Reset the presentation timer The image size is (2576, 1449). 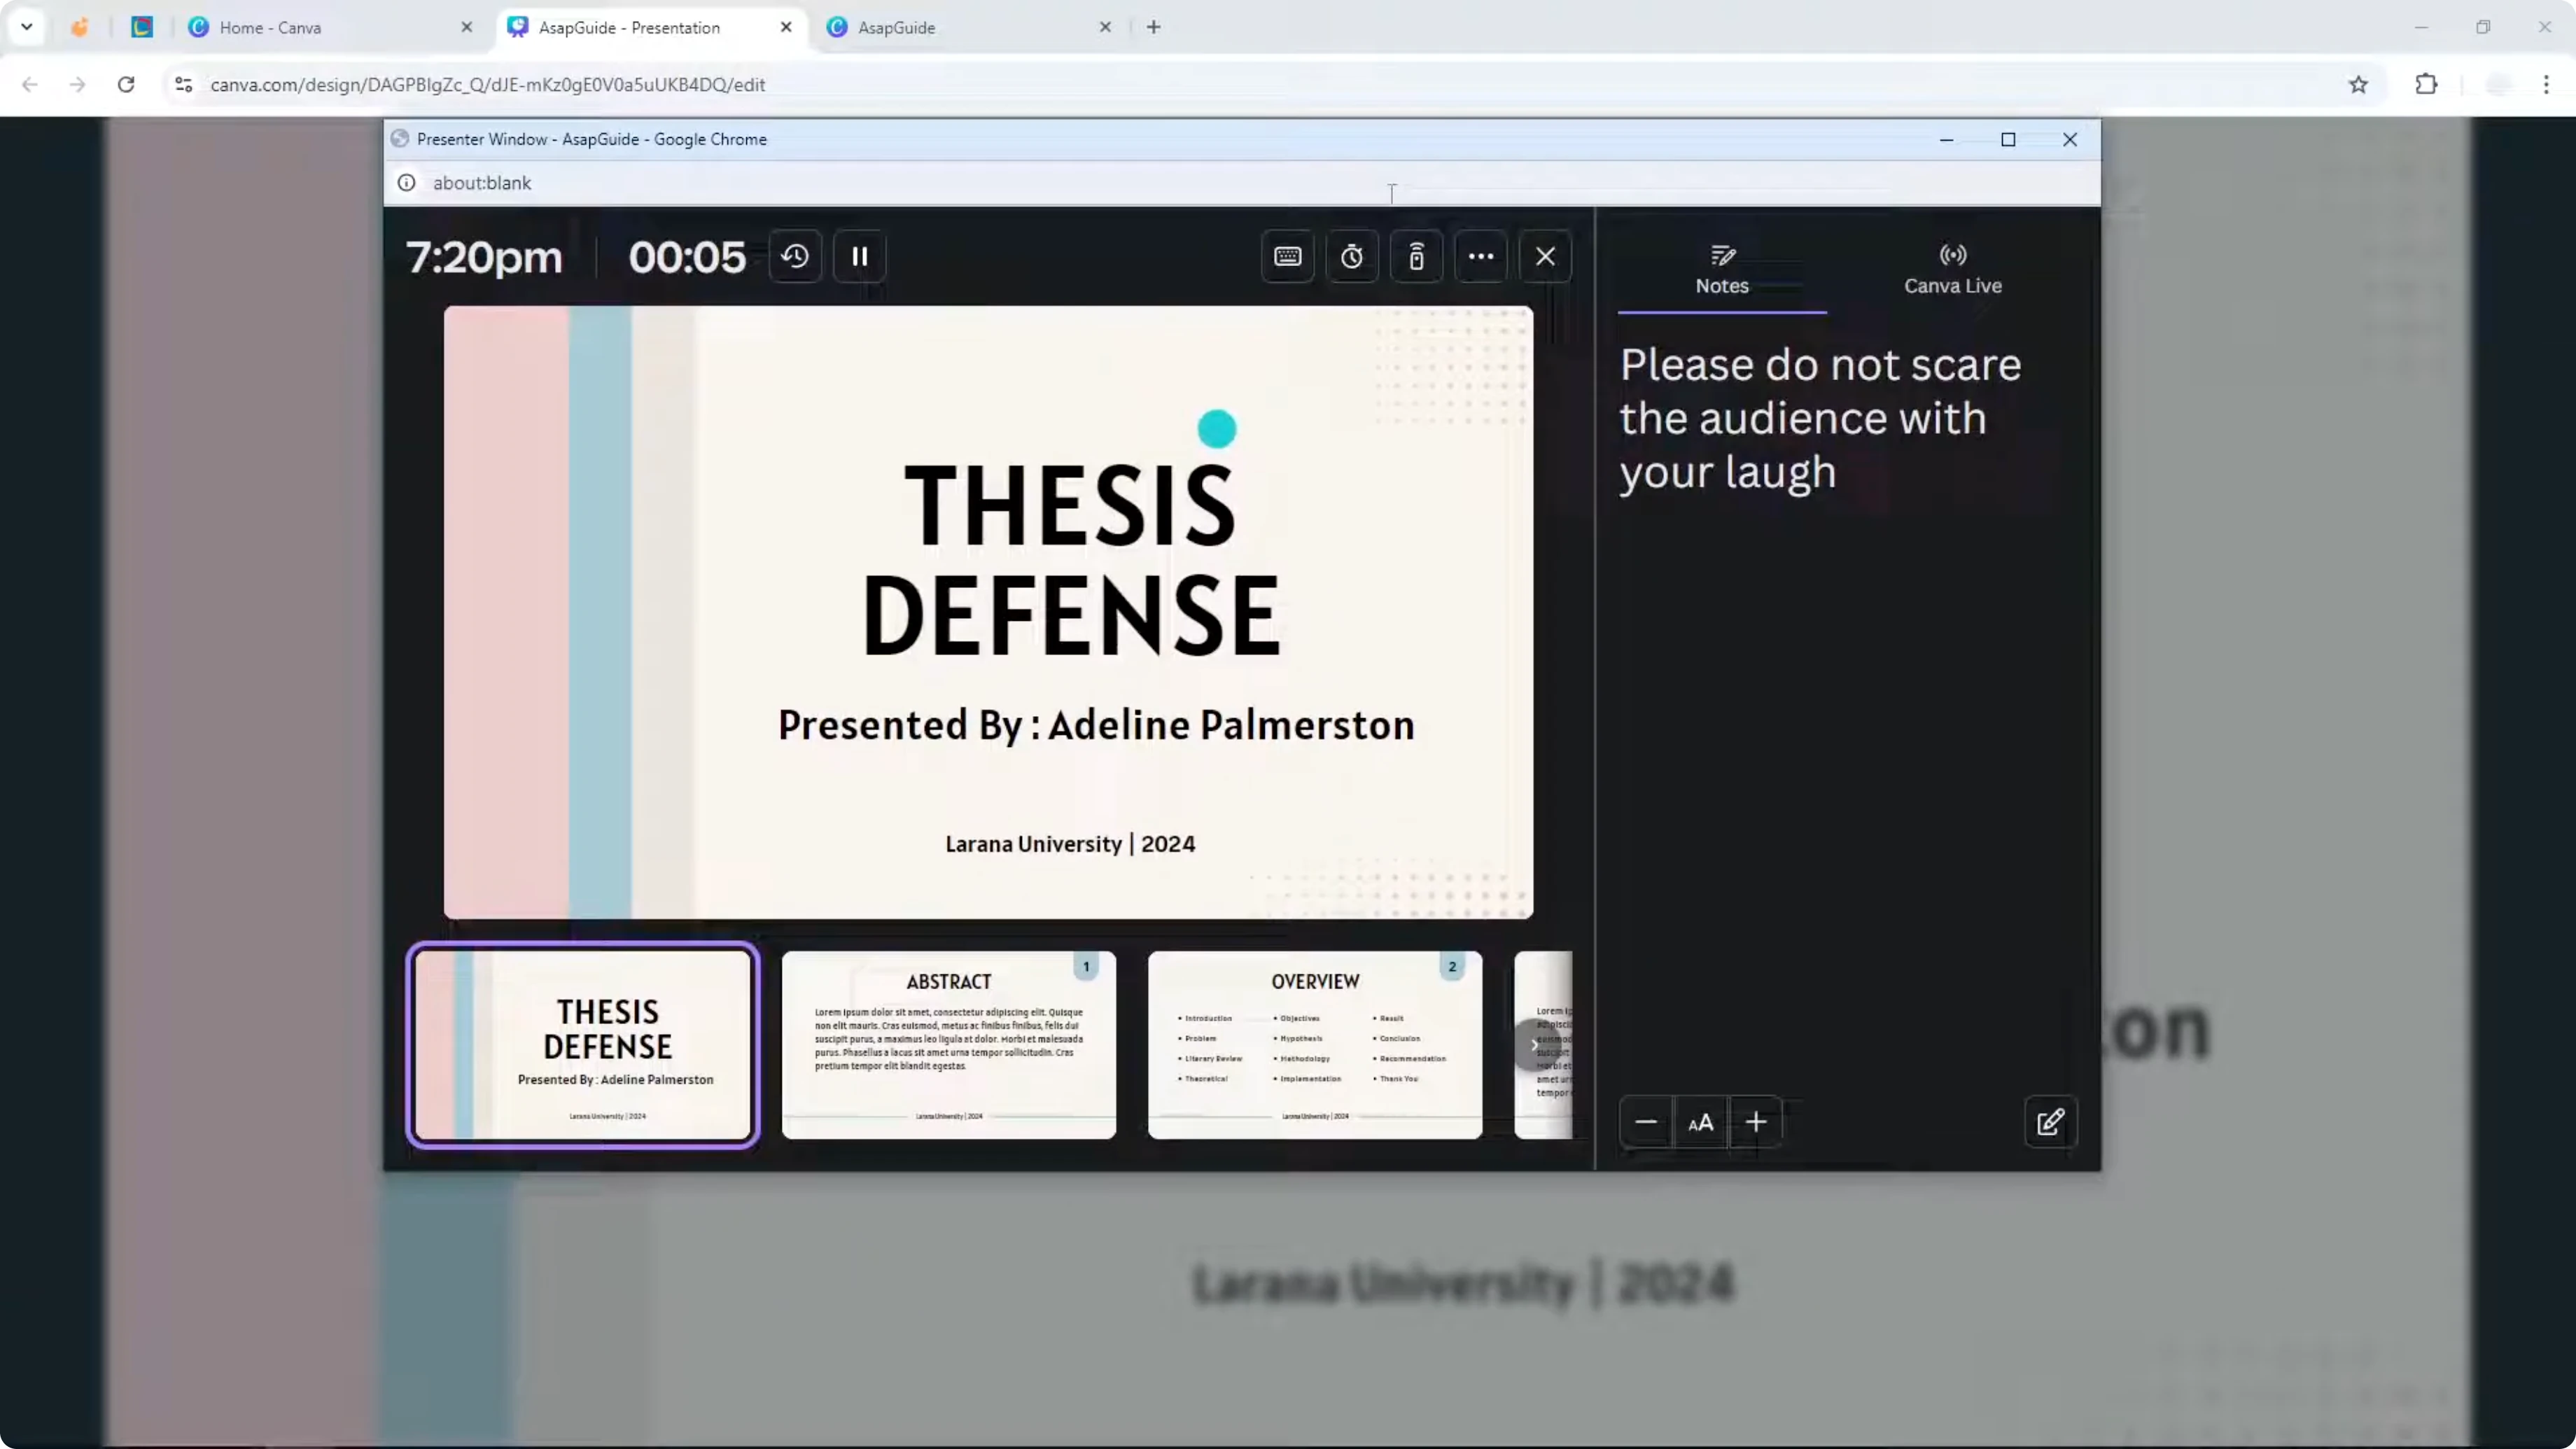(795, 257)
